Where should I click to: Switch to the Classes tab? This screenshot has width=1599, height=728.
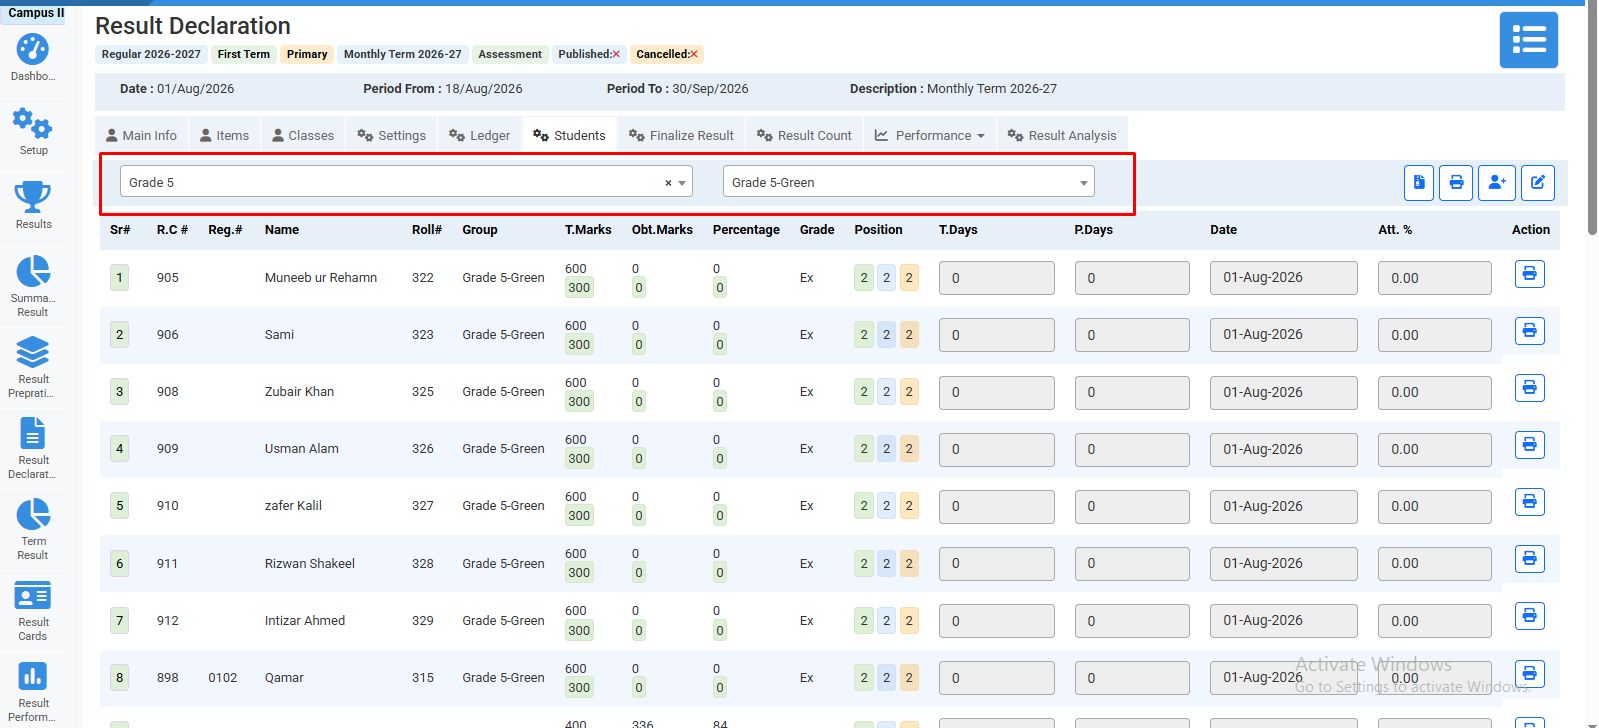[303, 135]
